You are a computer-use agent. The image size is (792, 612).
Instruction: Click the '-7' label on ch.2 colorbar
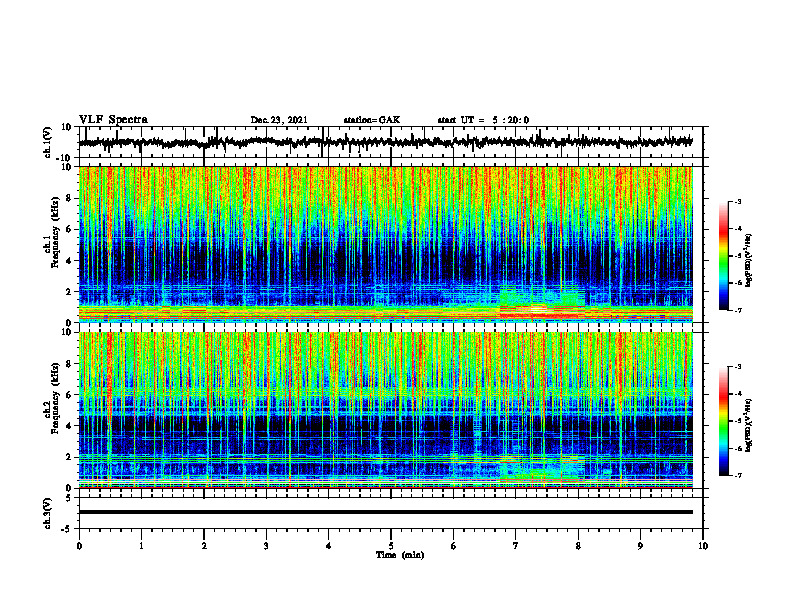pos(737,475)
